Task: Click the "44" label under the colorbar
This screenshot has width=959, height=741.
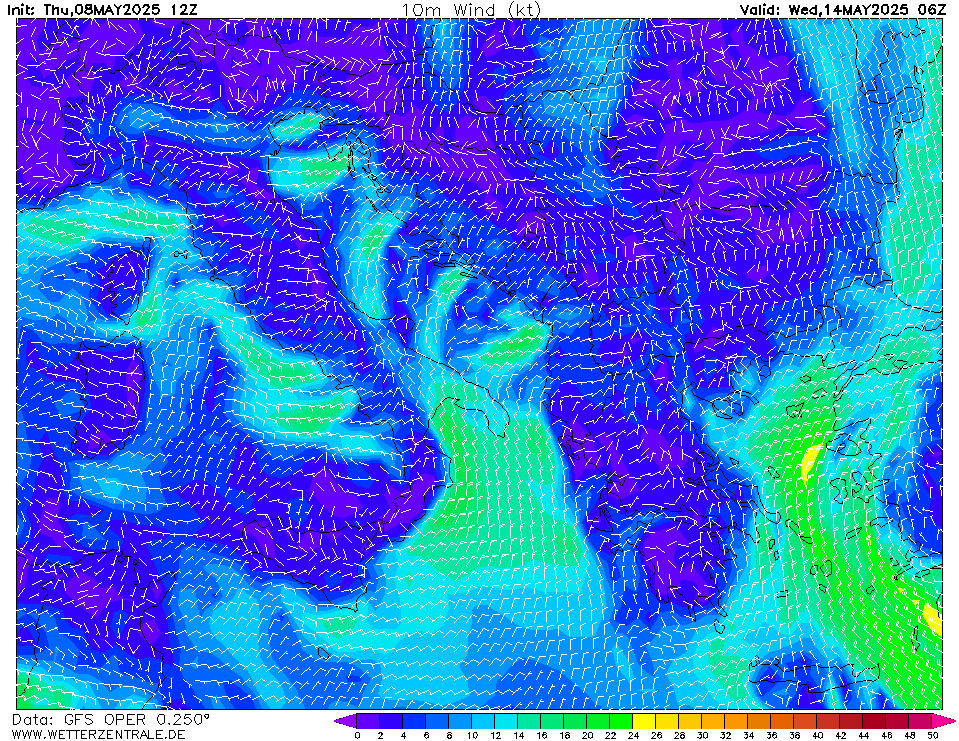Action: [x=864, y=735]
